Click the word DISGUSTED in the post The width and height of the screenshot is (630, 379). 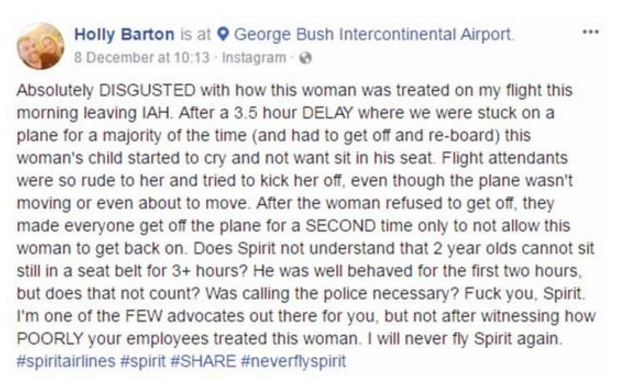(x=147, y=90)
